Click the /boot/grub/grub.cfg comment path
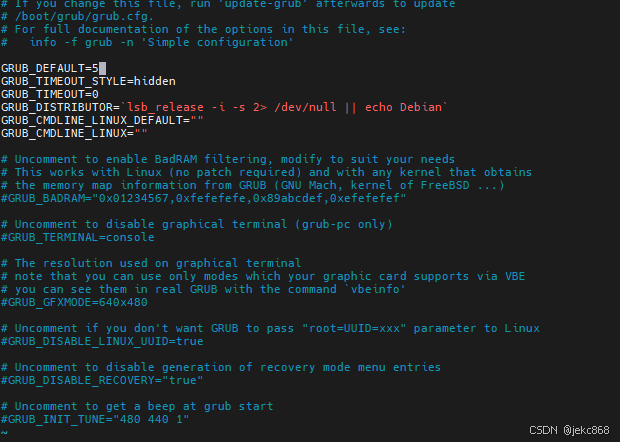The image size is (620, 442). 84,17
